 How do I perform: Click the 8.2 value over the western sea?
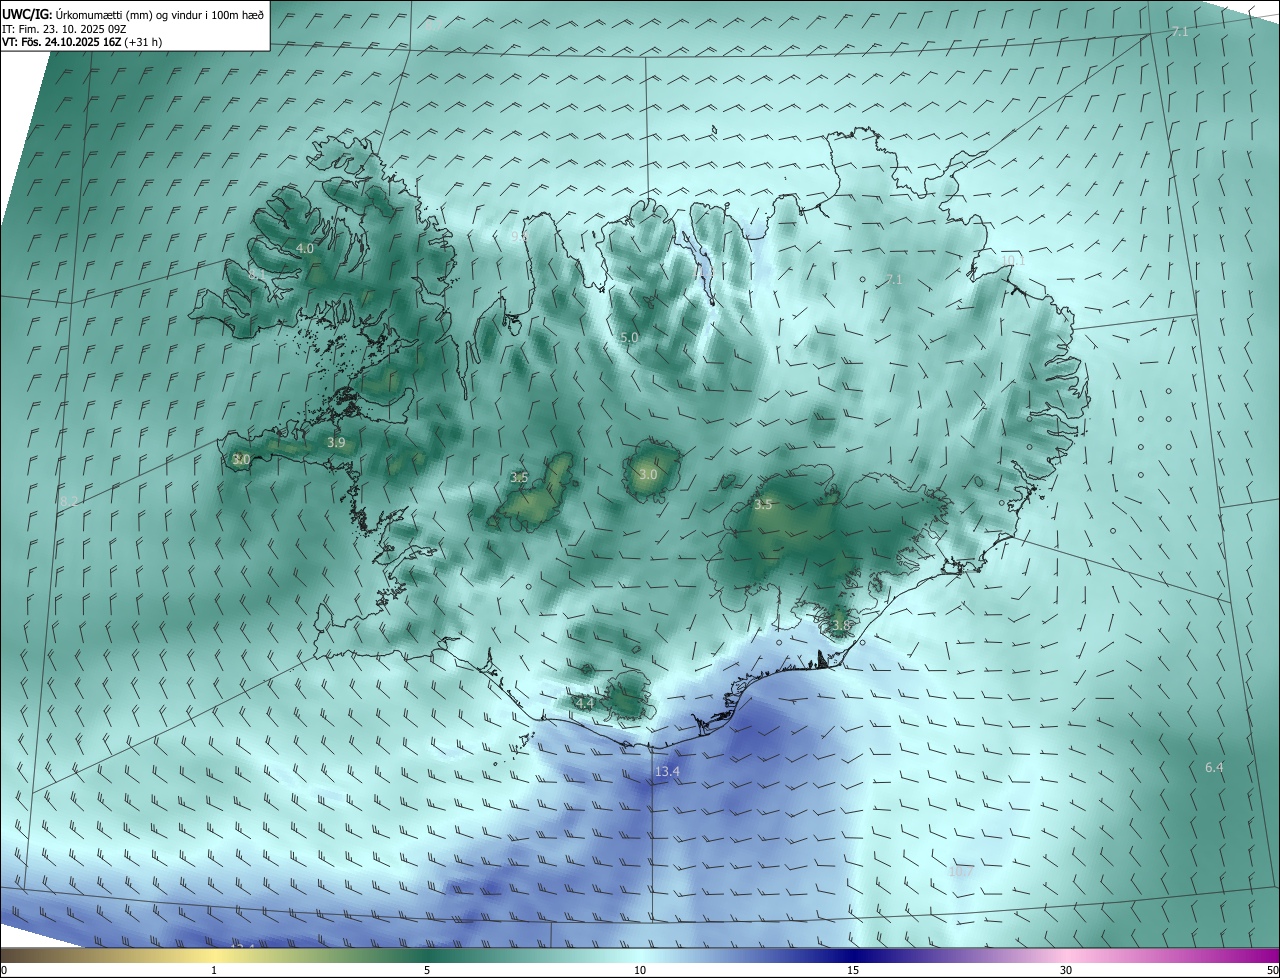coord(69,500)
